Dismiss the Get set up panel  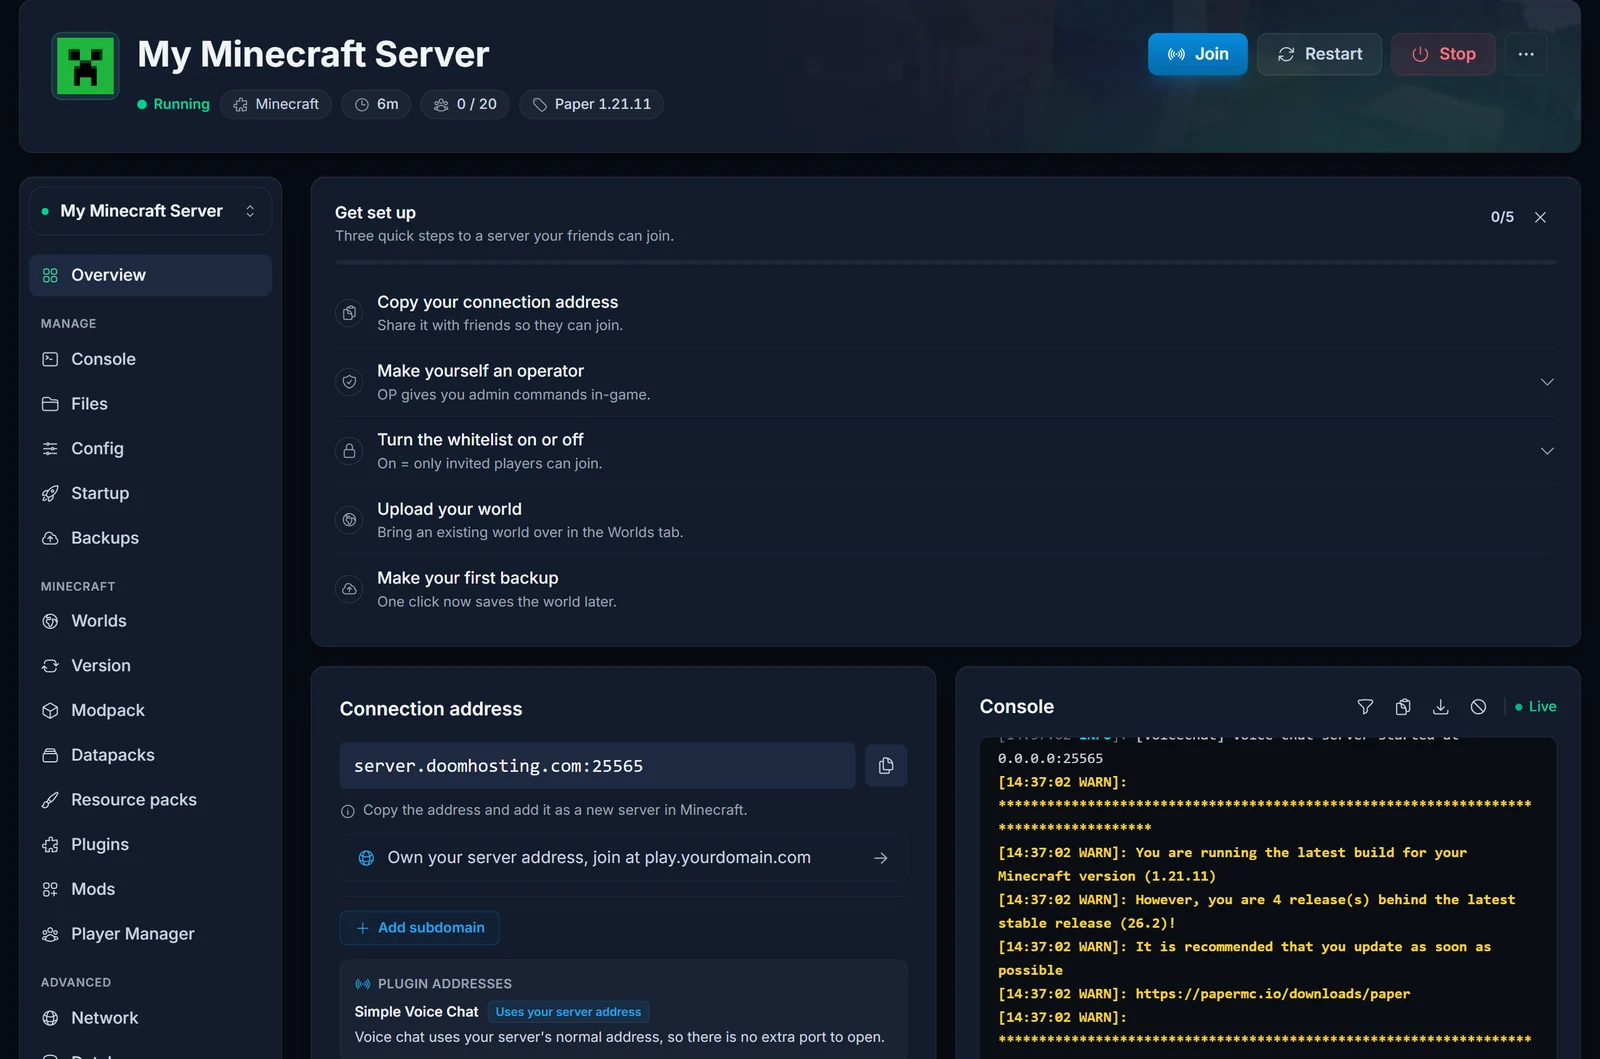pos(1540,217)
